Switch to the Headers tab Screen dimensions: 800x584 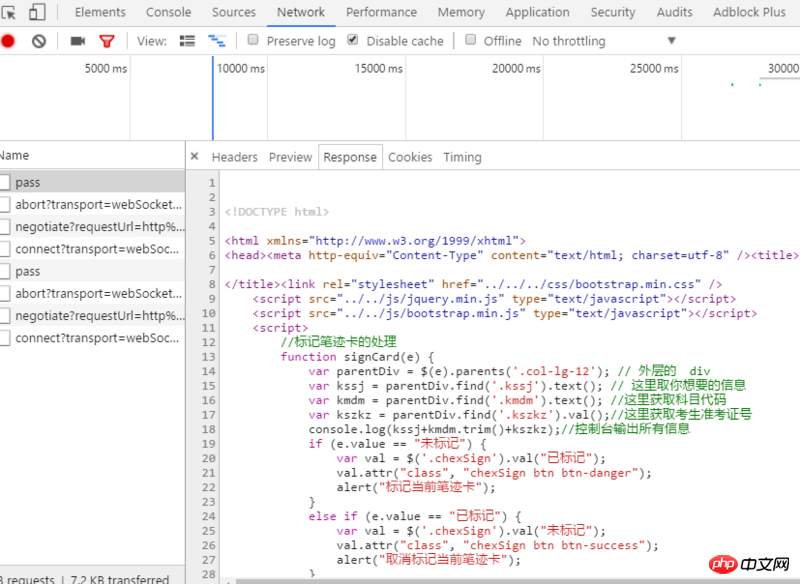[234, 157]
